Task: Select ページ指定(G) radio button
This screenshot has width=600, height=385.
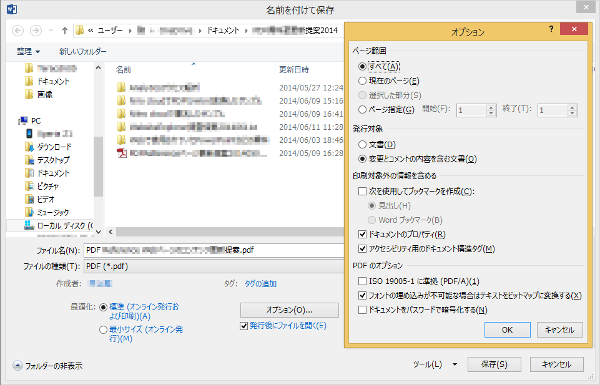Action: [362, 110]
